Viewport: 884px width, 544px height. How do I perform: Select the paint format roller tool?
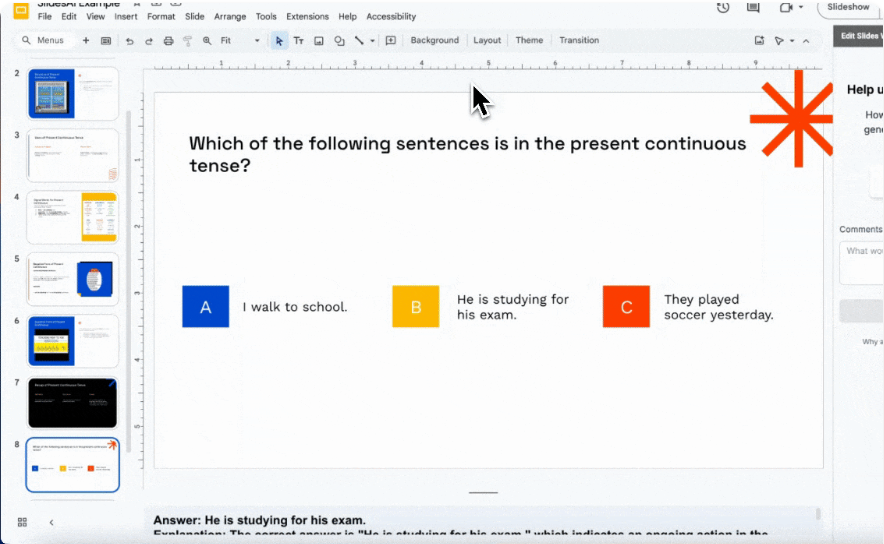pos(187,41)
